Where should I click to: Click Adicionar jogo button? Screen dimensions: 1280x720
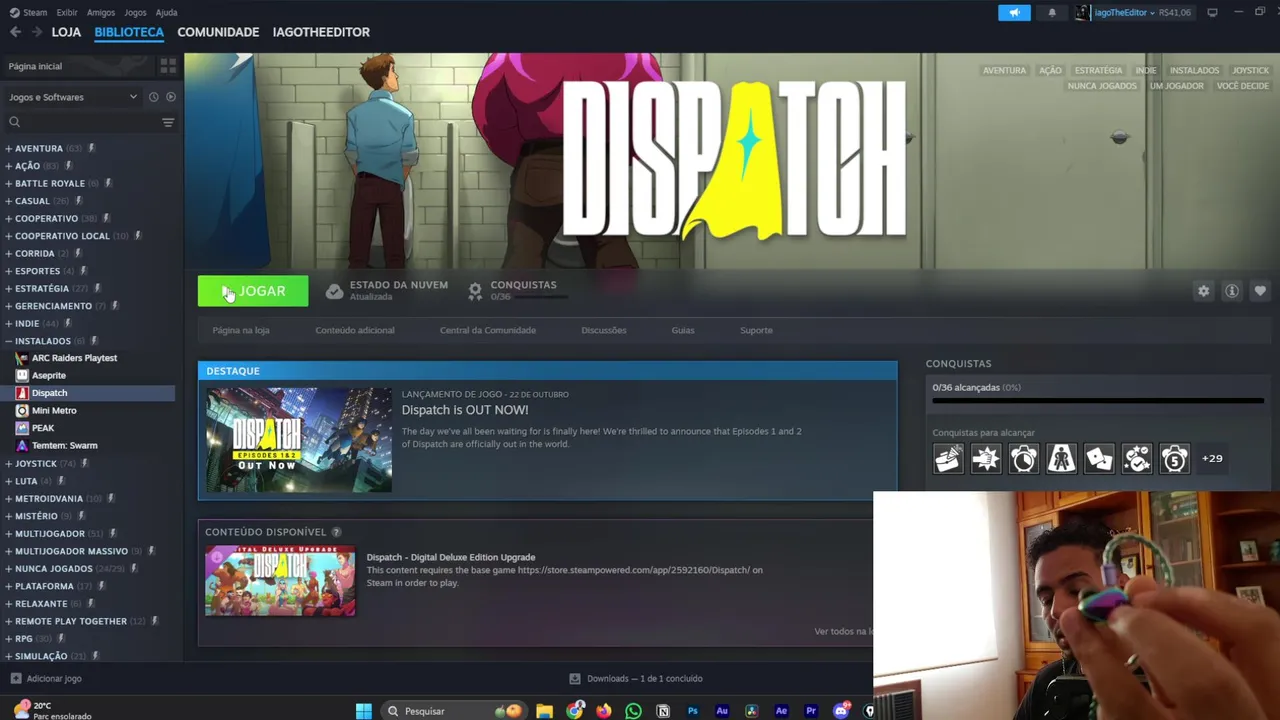(x=46, y=678)
